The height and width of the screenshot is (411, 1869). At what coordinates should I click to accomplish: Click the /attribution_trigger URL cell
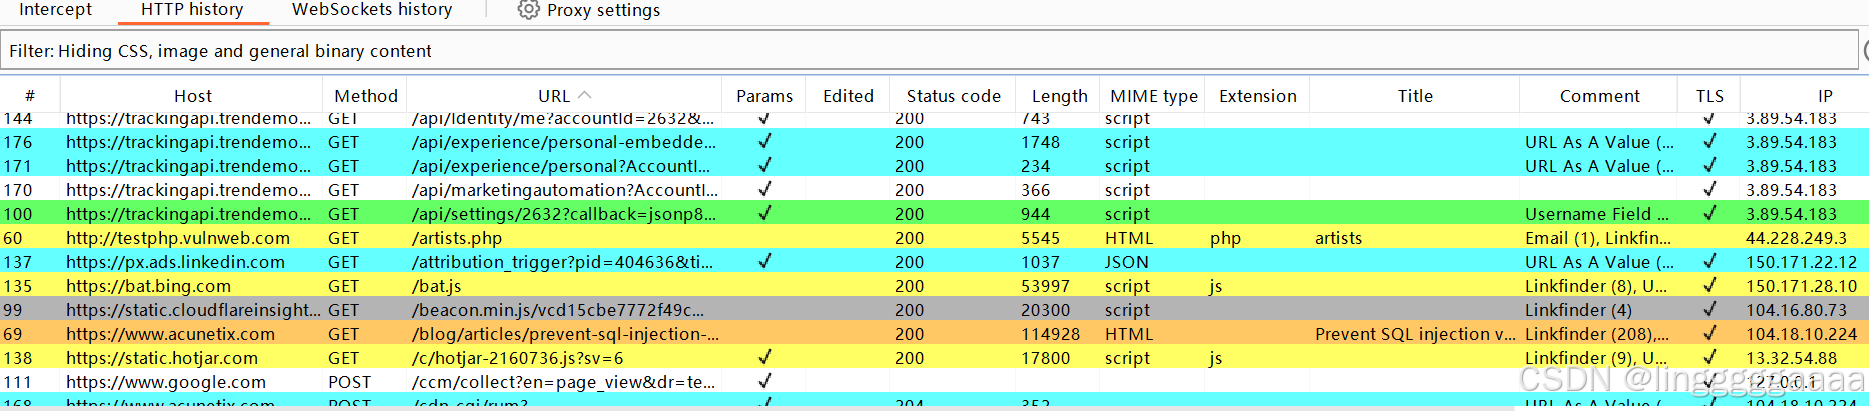[565, 262]
